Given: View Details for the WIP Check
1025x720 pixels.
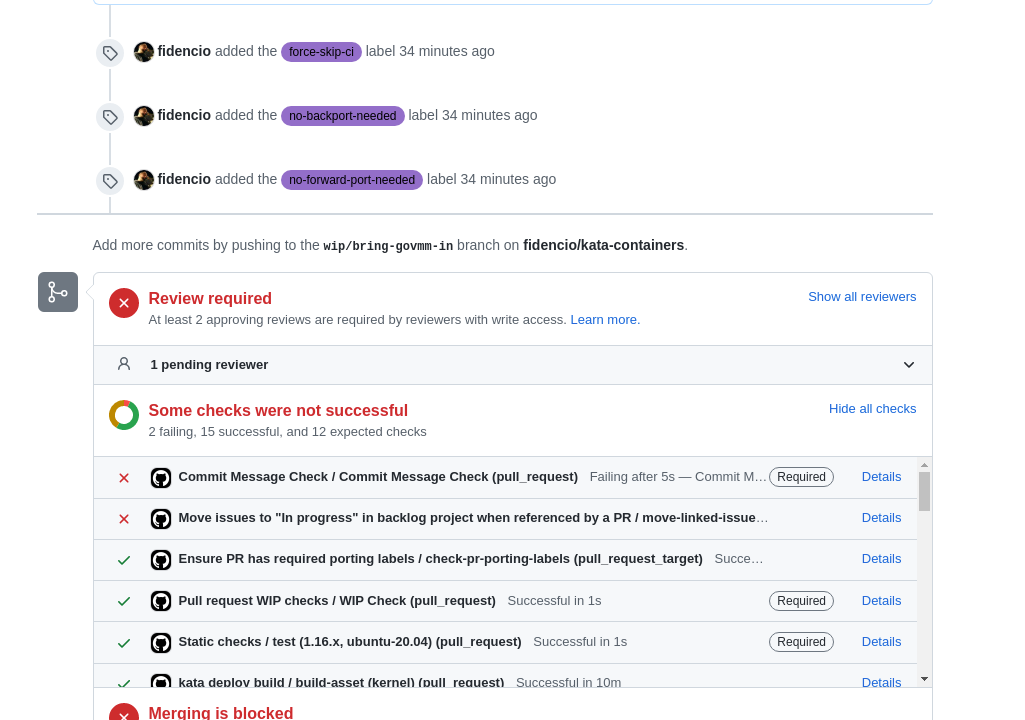Looking at the screenshot, I should (x=880, y=601).
